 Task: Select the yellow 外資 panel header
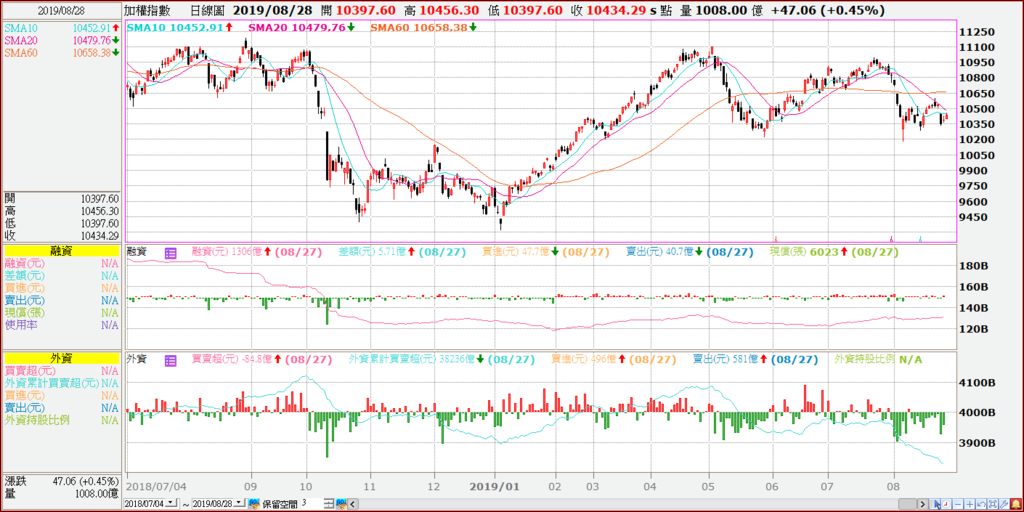coord(61,358)
